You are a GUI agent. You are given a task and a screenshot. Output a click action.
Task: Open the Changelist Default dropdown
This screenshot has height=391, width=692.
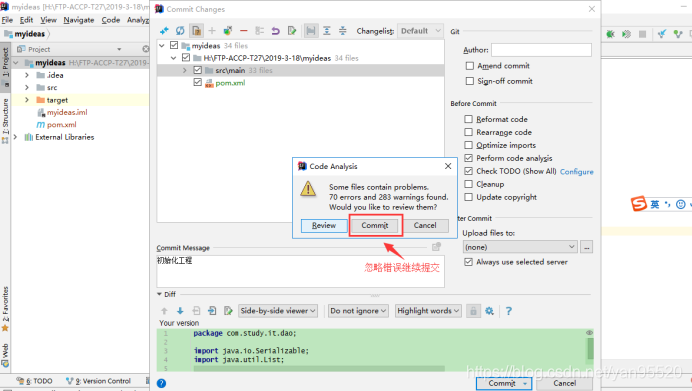(420, 31)
